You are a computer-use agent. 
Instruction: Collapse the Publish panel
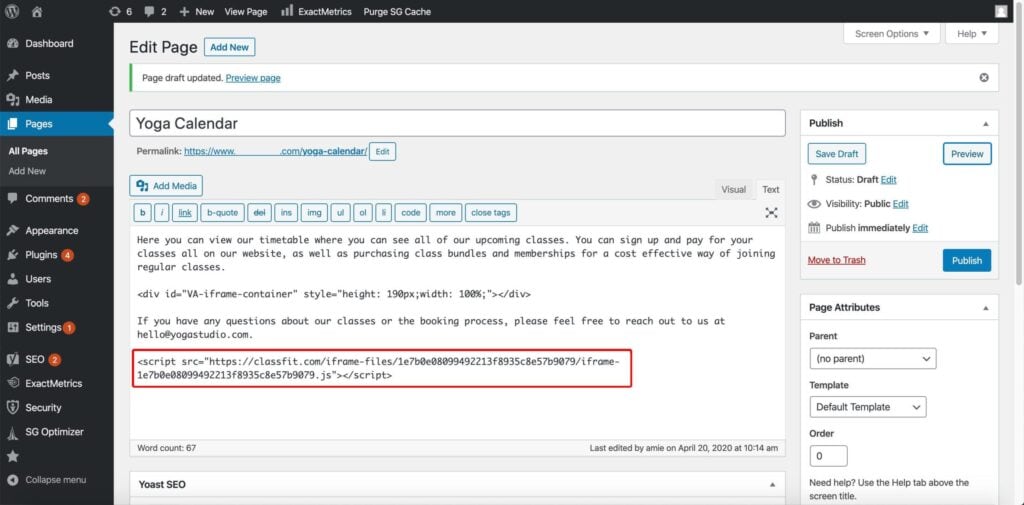click(x=985, y=123)
